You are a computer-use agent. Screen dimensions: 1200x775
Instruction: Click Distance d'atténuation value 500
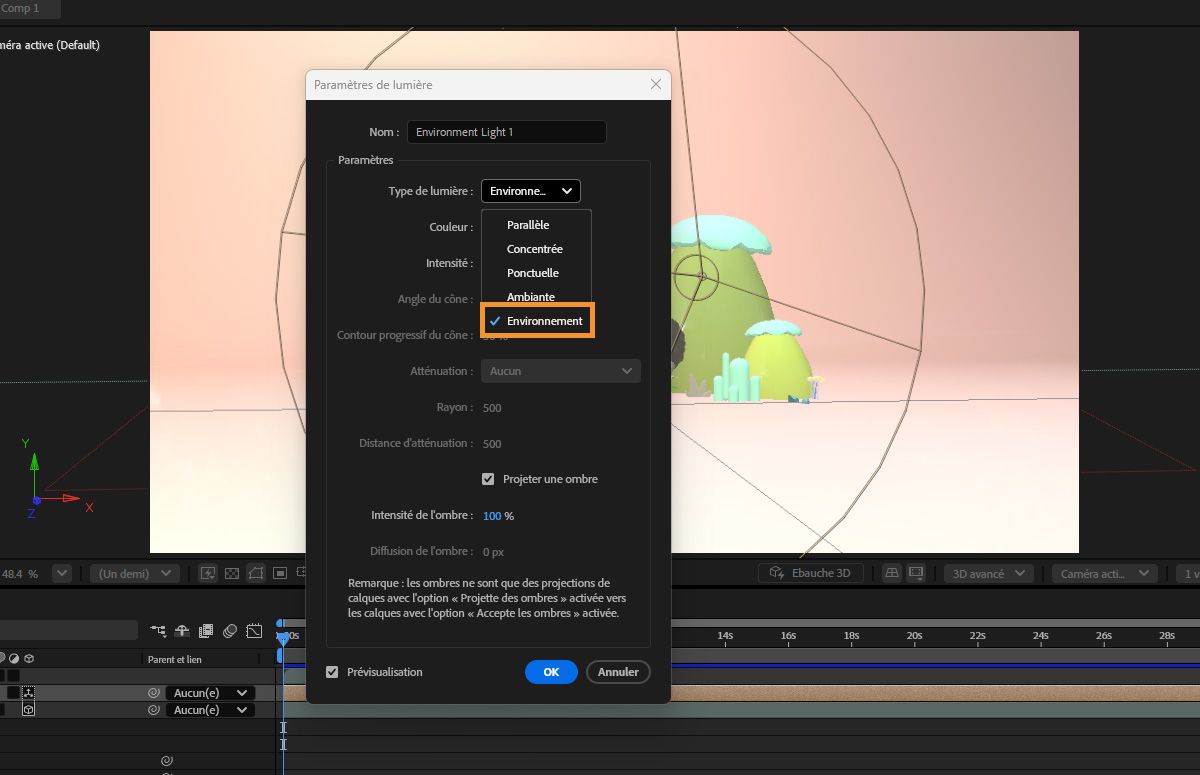492,444
